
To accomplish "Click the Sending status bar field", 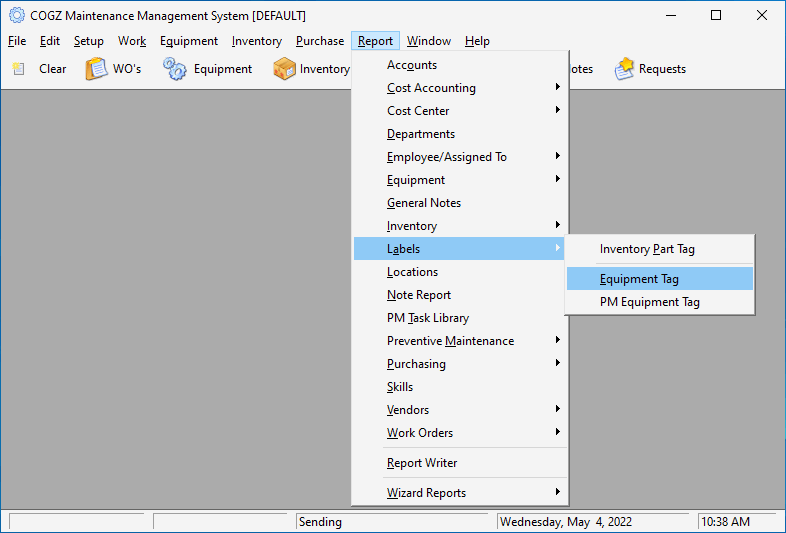I will (391, 522).
